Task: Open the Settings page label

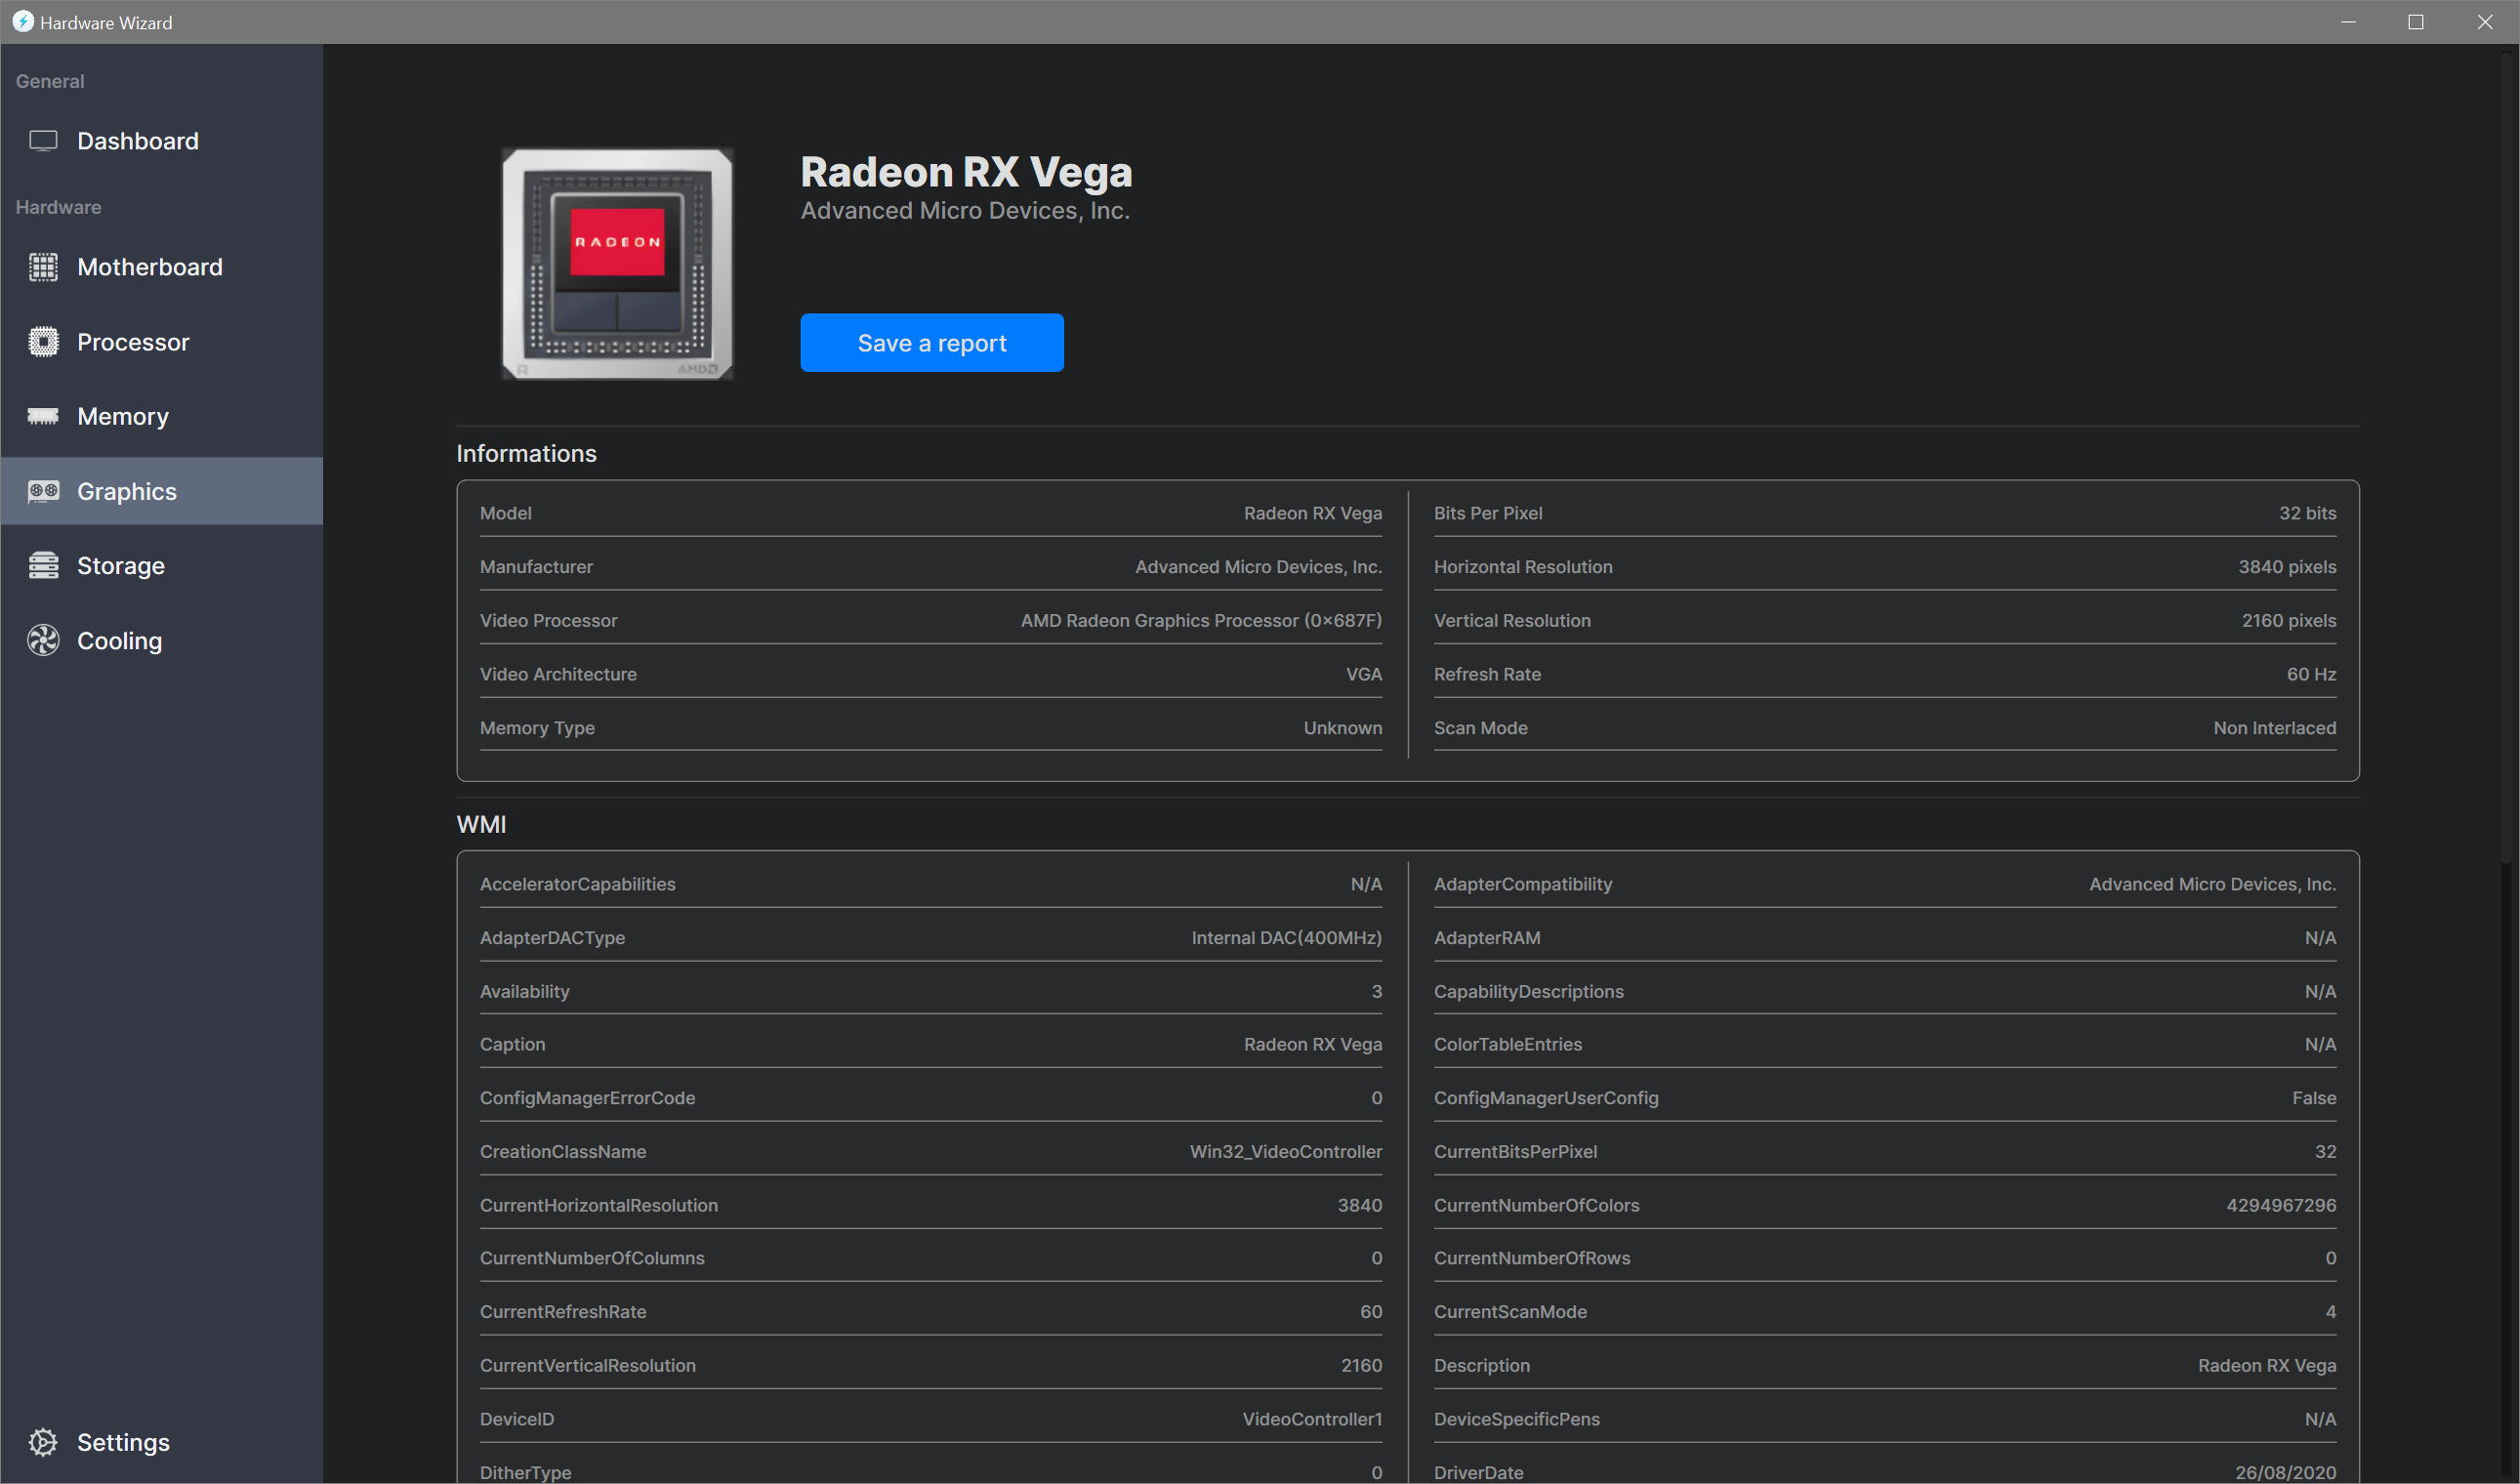Action: (123, 1442)
